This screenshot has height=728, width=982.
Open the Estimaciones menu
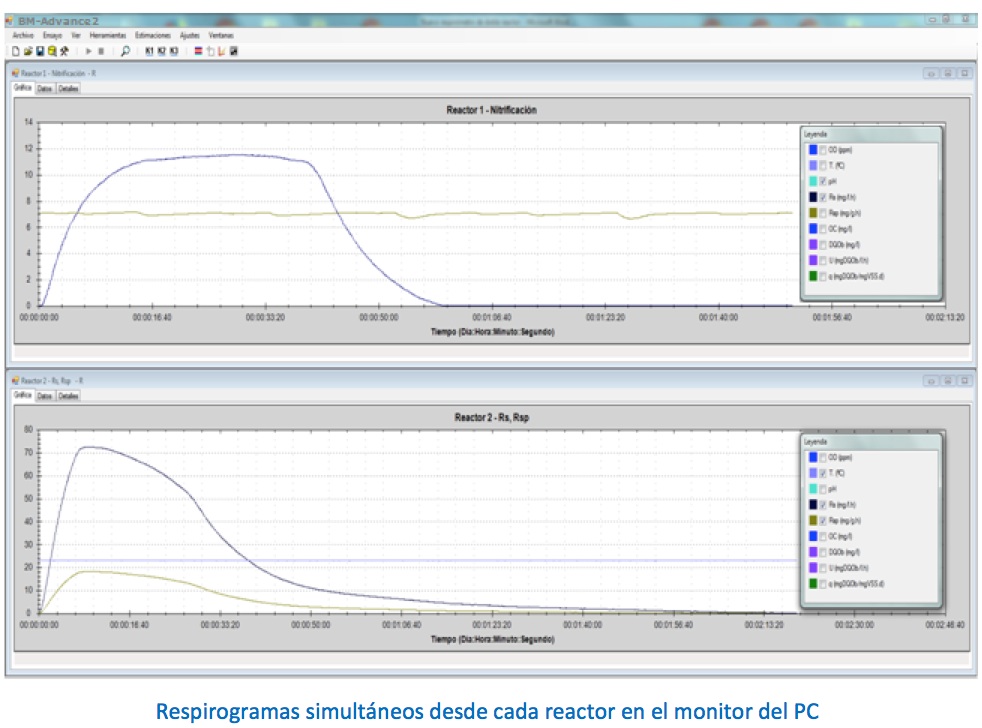click(x=153, y=36)
